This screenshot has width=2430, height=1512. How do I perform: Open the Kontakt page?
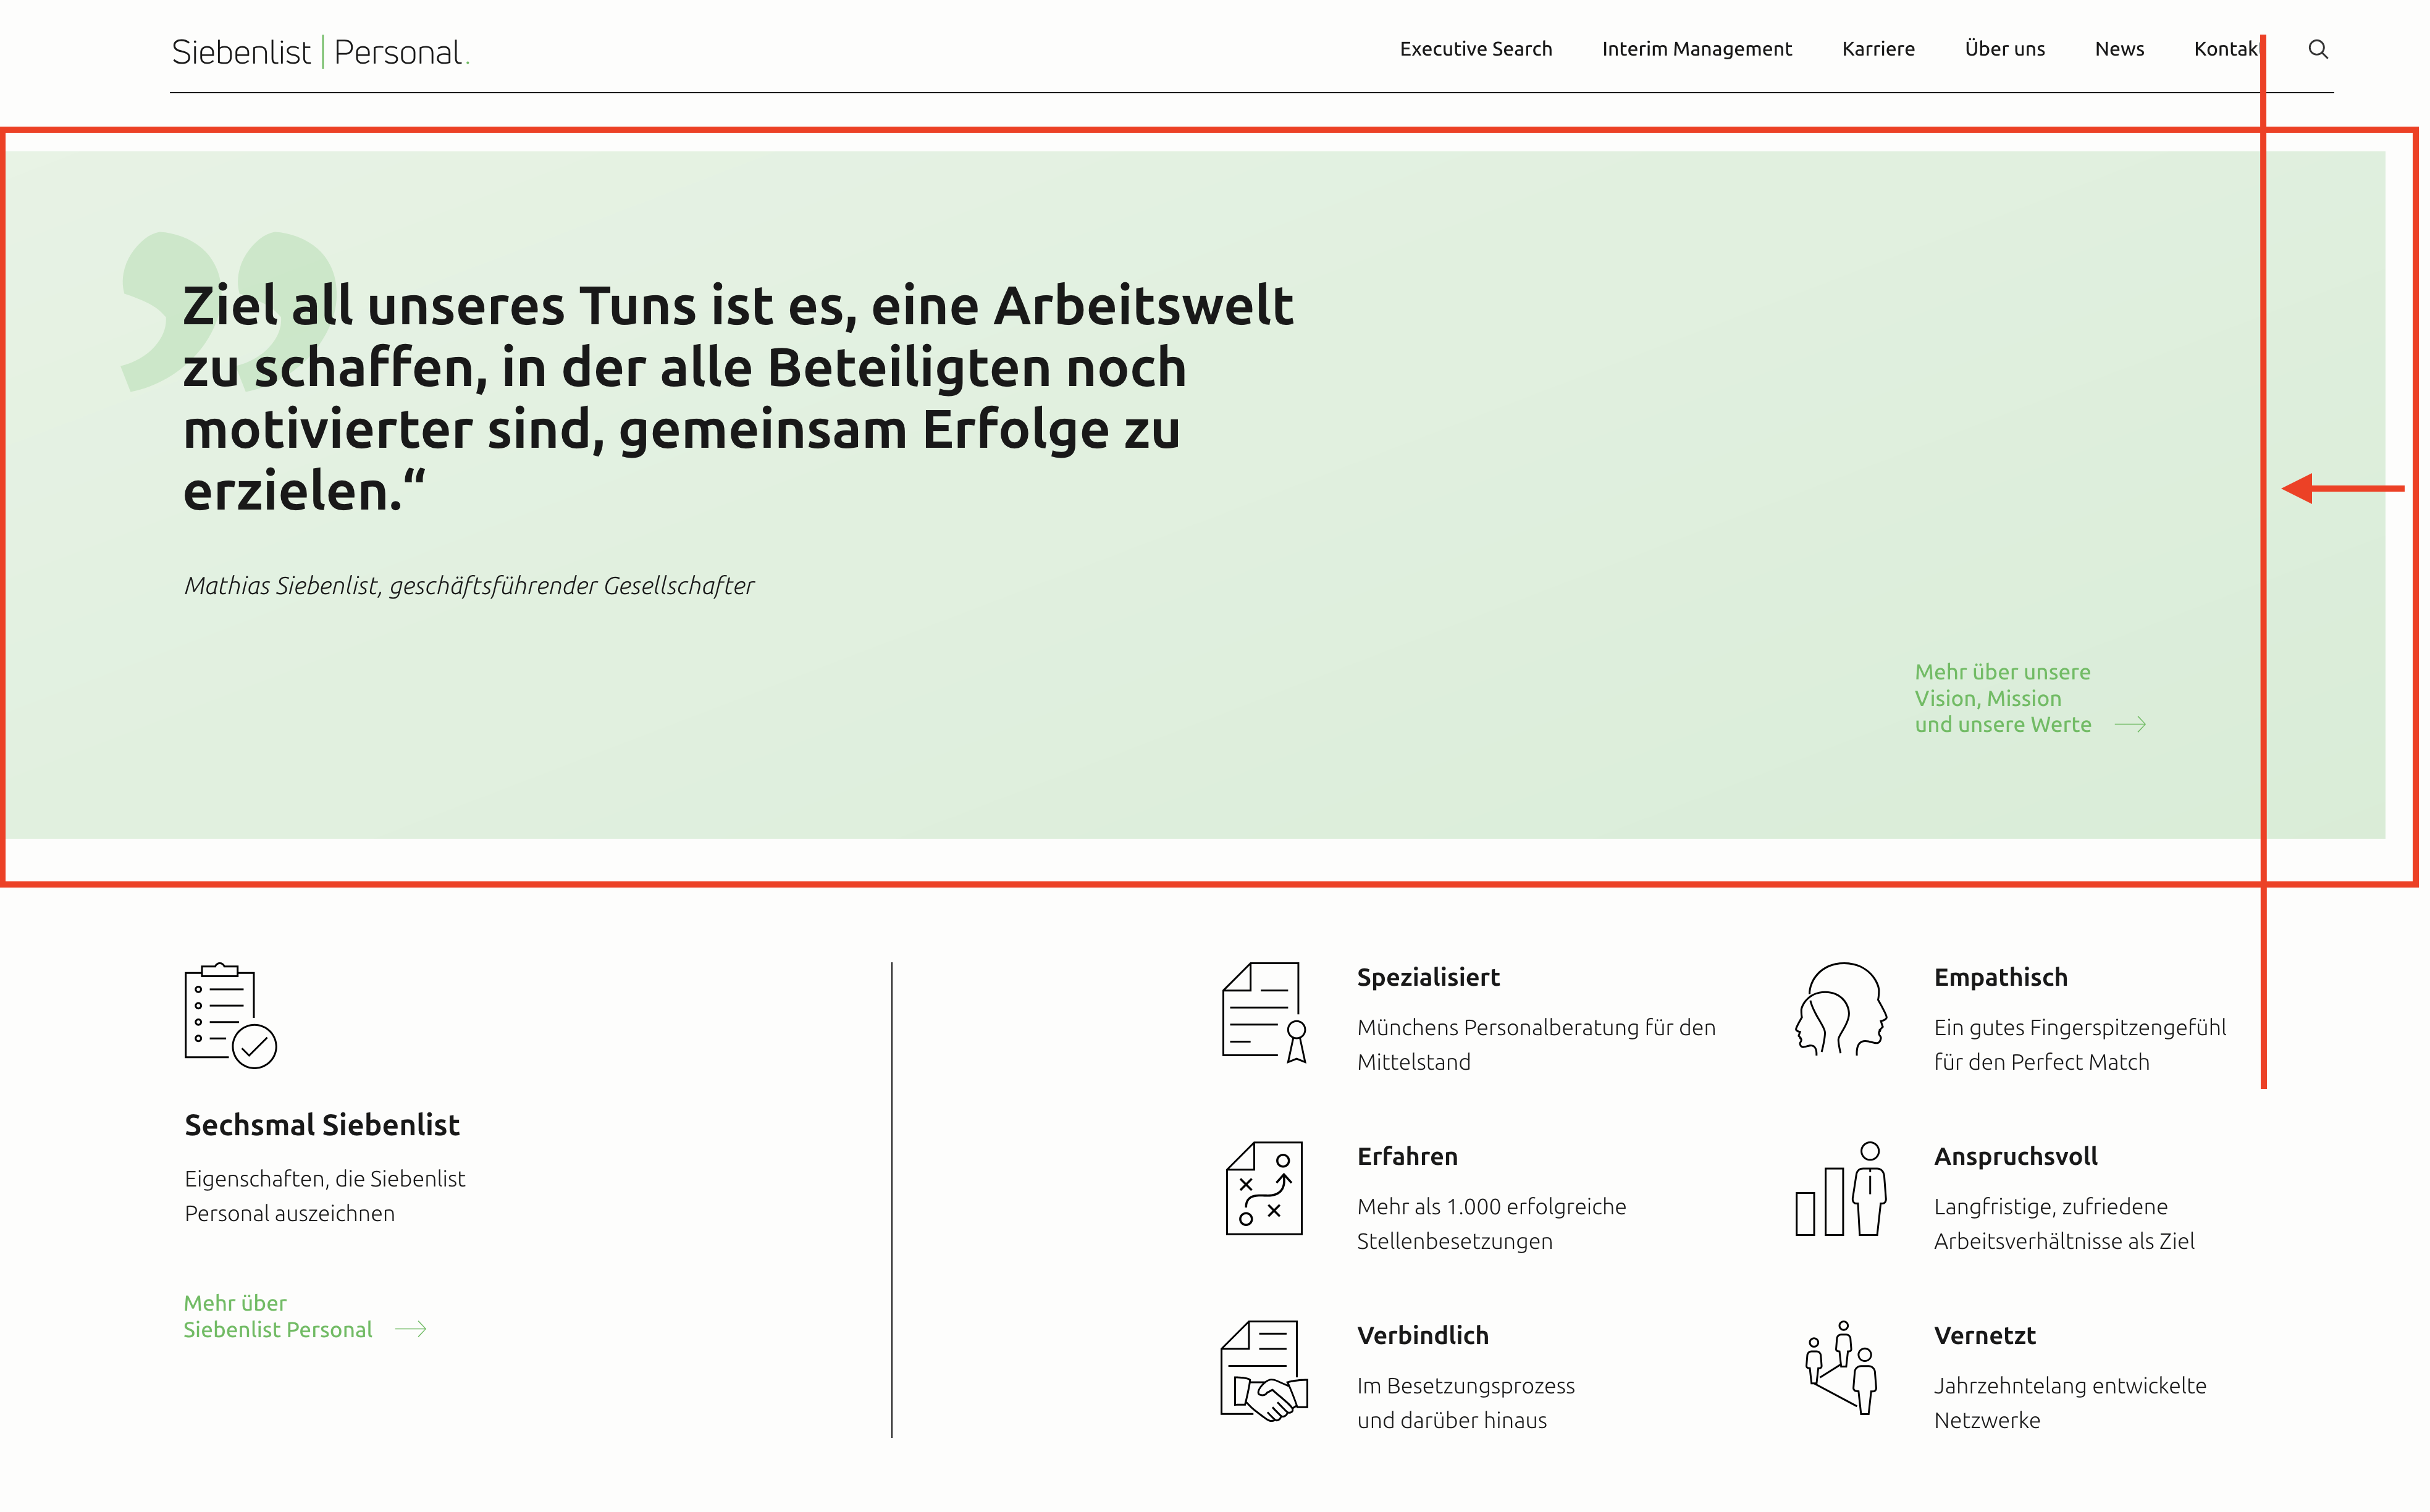coord(2224,49)
